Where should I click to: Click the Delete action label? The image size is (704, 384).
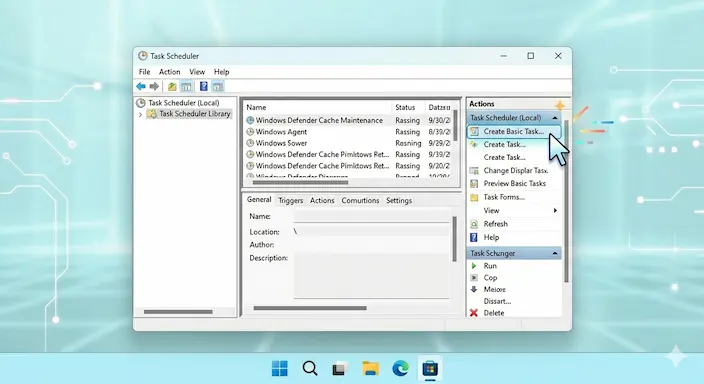point(494,313)
